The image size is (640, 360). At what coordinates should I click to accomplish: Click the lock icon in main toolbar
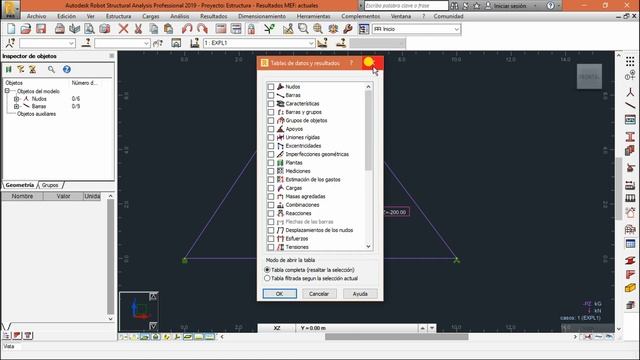coord(251,29)
